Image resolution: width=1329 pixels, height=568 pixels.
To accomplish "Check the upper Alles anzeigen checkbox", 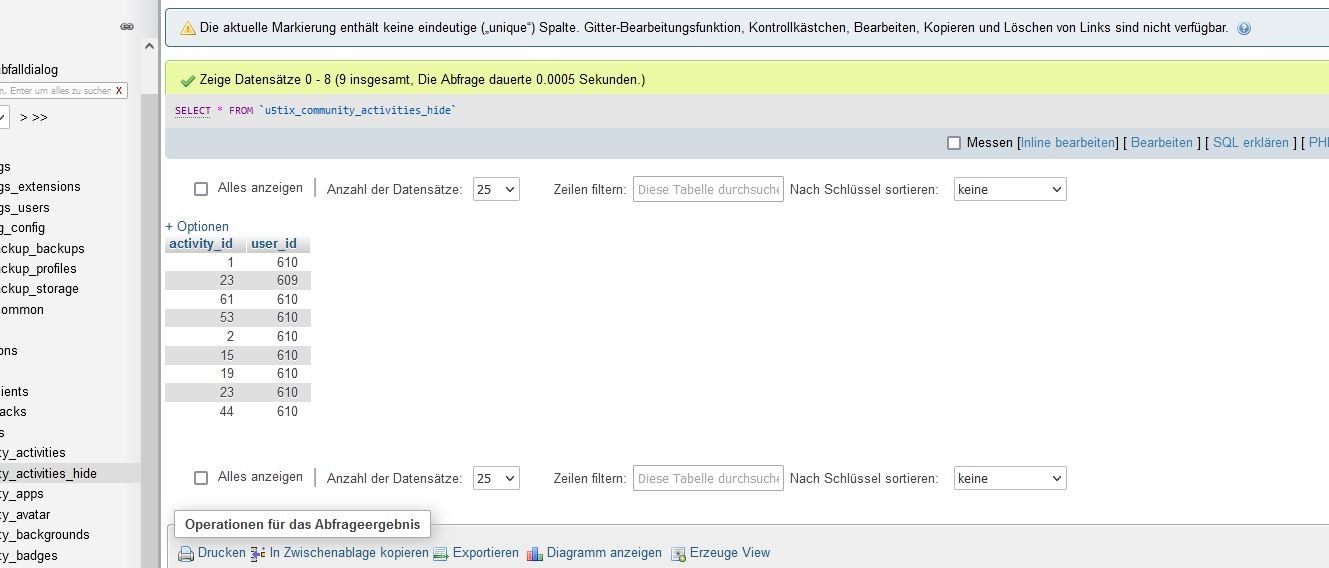I will click(x=201, y=189).
